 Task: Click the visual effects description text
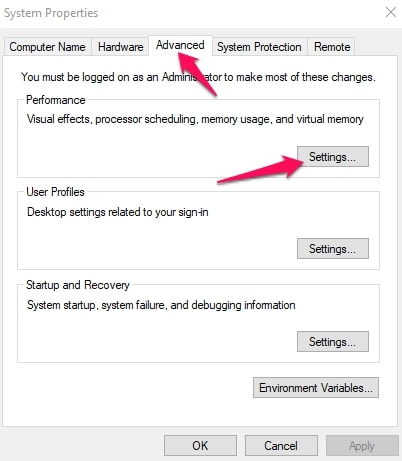point(195,119)
